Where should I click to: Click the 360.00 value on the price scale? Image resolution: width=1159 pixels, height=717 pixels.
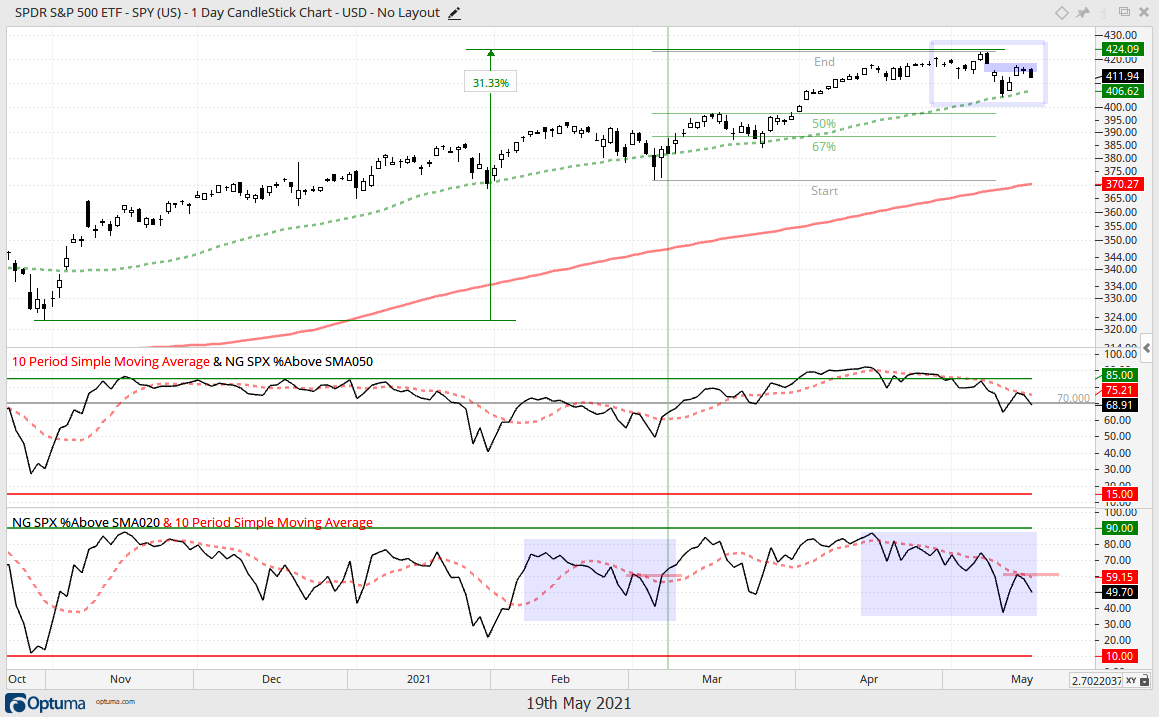pos(1121,212)
